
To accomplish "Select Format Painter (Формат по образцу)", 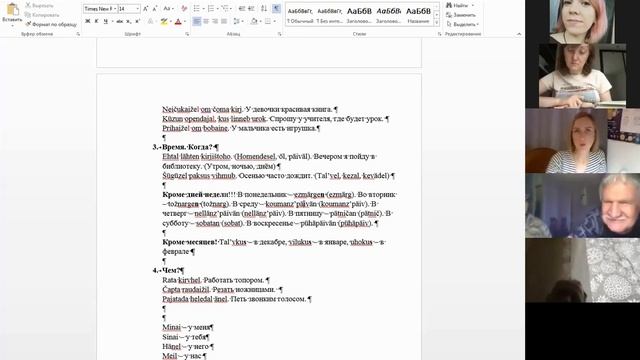I will pos(51,24).
